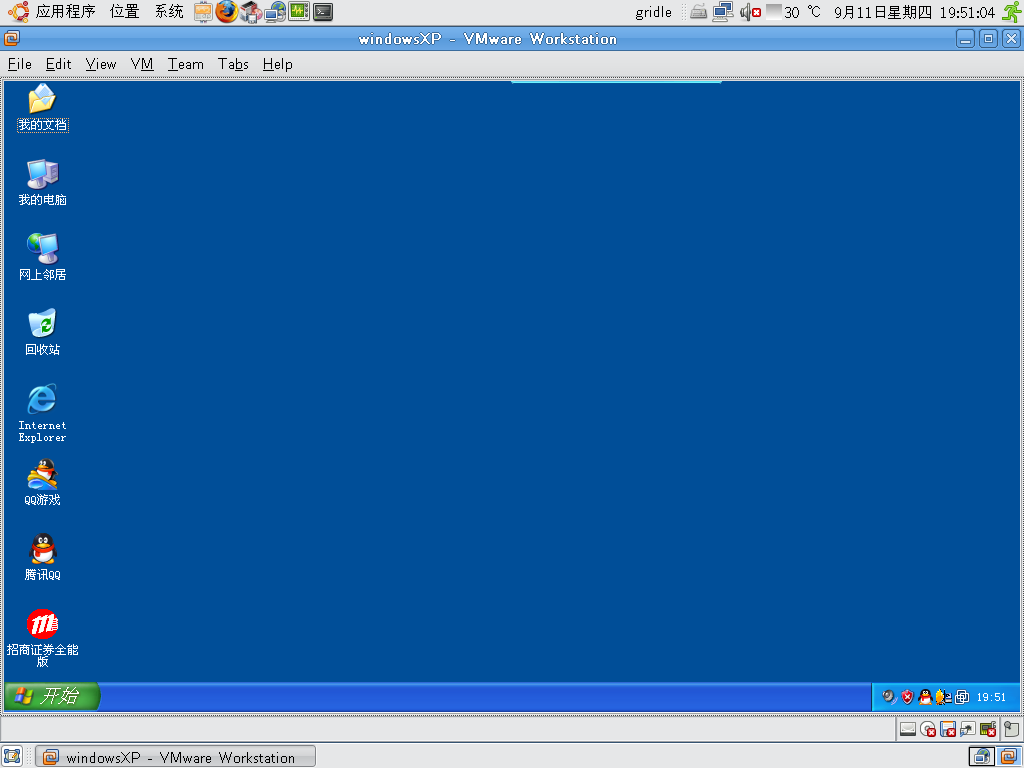
Task: Open the 我的文档 desktop icon
Action: [x=42, y=108]
